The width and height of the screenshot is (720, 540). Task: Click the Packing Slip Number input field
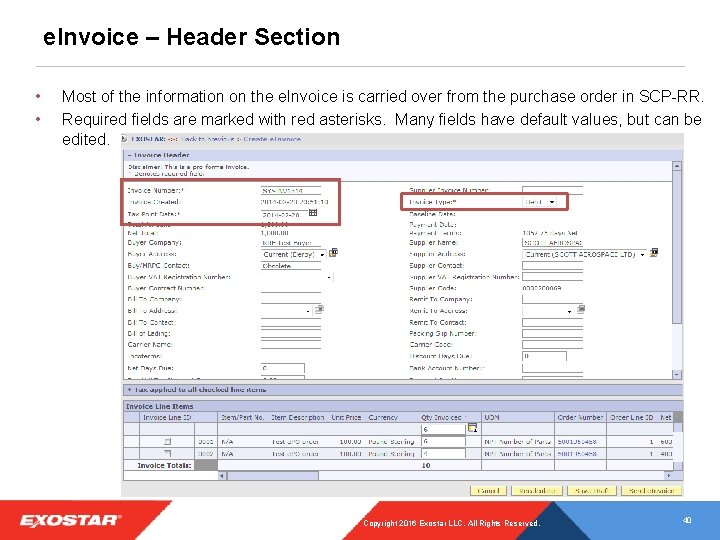552,333
